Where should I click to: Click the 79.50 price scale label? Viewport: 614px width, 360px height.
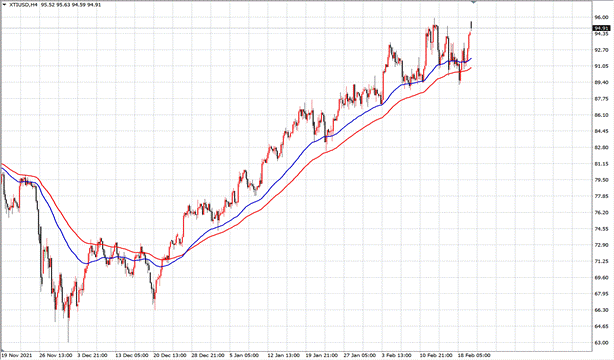point(601,180)
